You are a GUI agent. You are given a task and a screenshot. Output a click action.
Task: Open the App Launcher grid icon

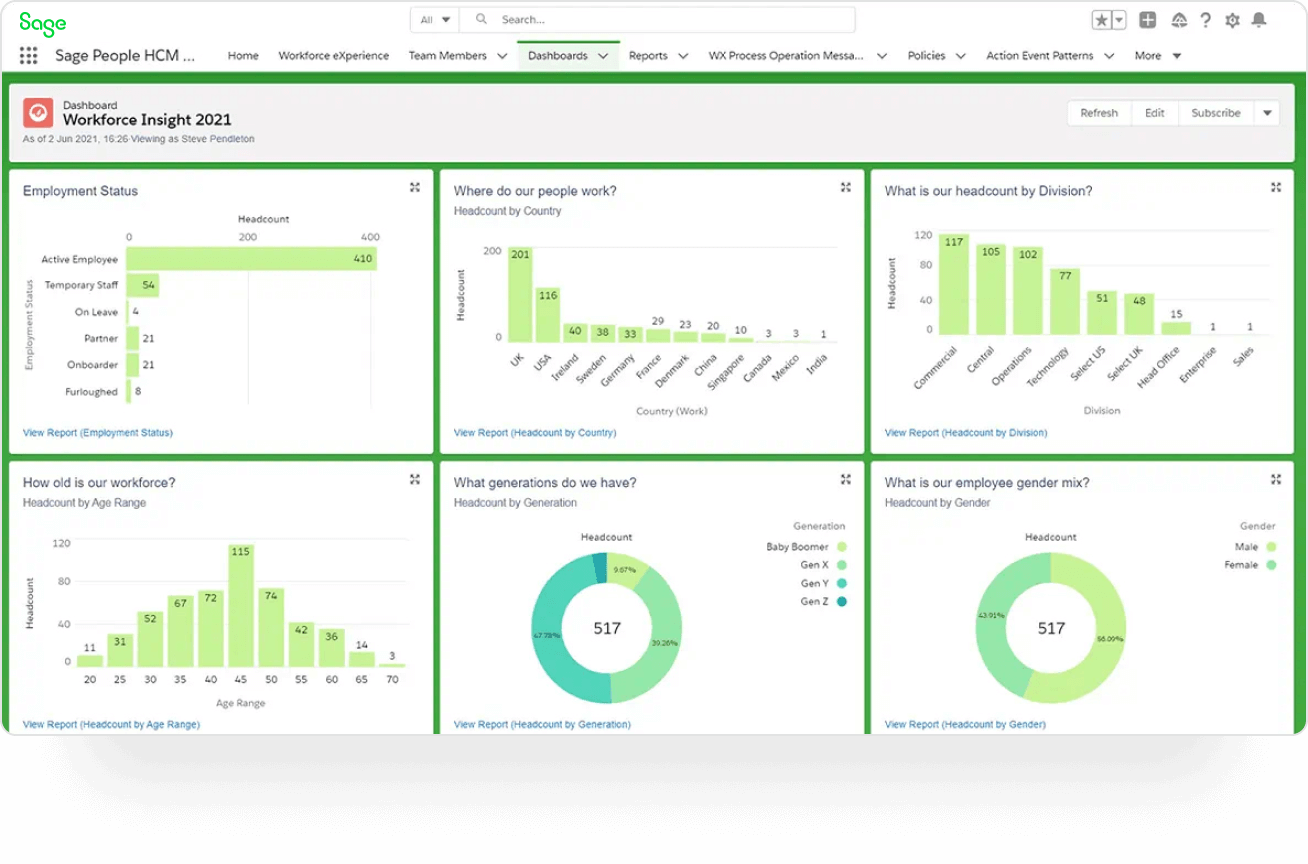(x=27, y=55)
